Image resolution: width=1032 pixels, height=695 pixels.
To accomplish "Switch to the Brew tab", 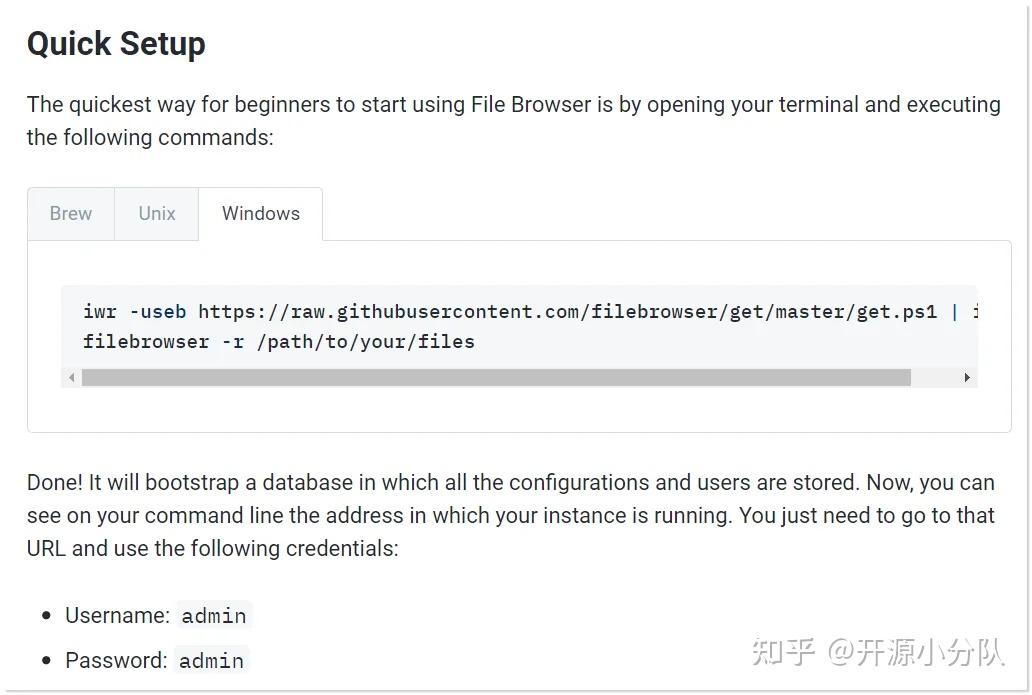I will click(70, 213).
